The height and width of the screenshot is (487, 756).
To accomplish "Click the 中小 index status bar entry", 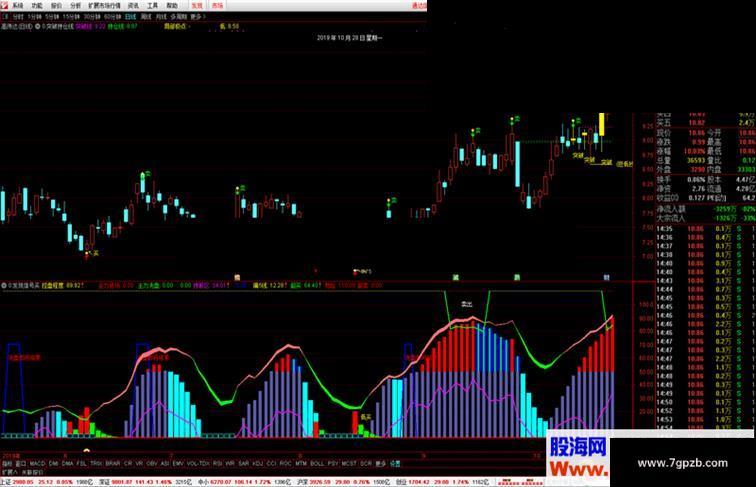I will tap(244, 482).
